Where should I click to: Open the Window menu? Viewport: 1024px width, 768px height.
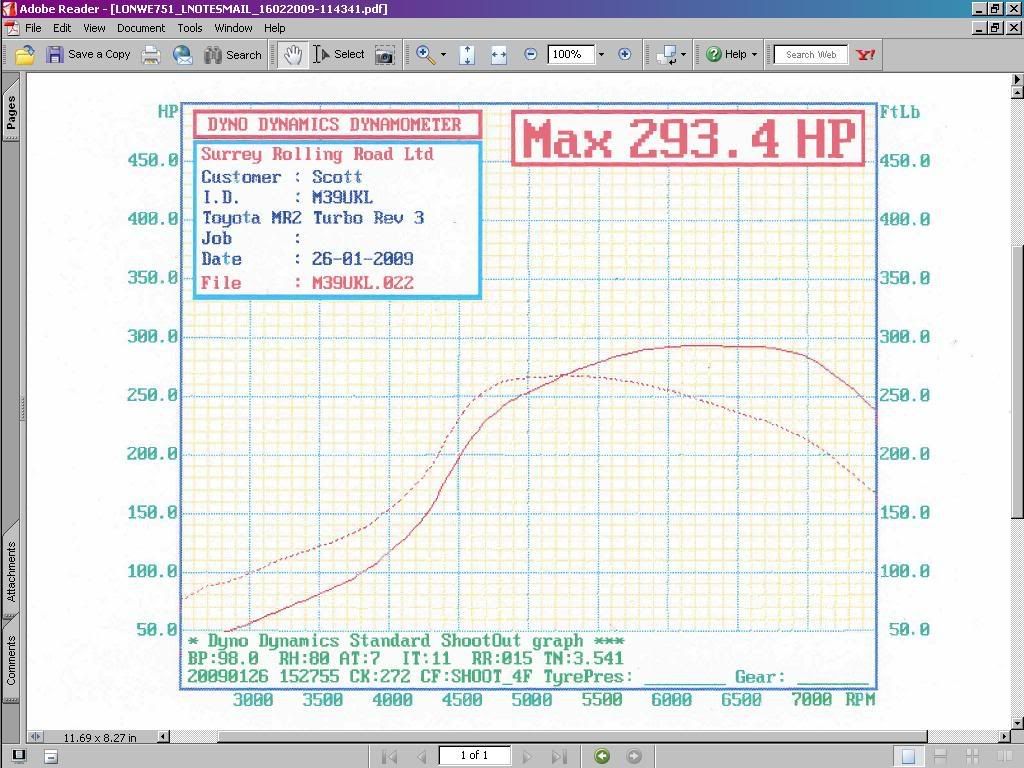point(233,28)
